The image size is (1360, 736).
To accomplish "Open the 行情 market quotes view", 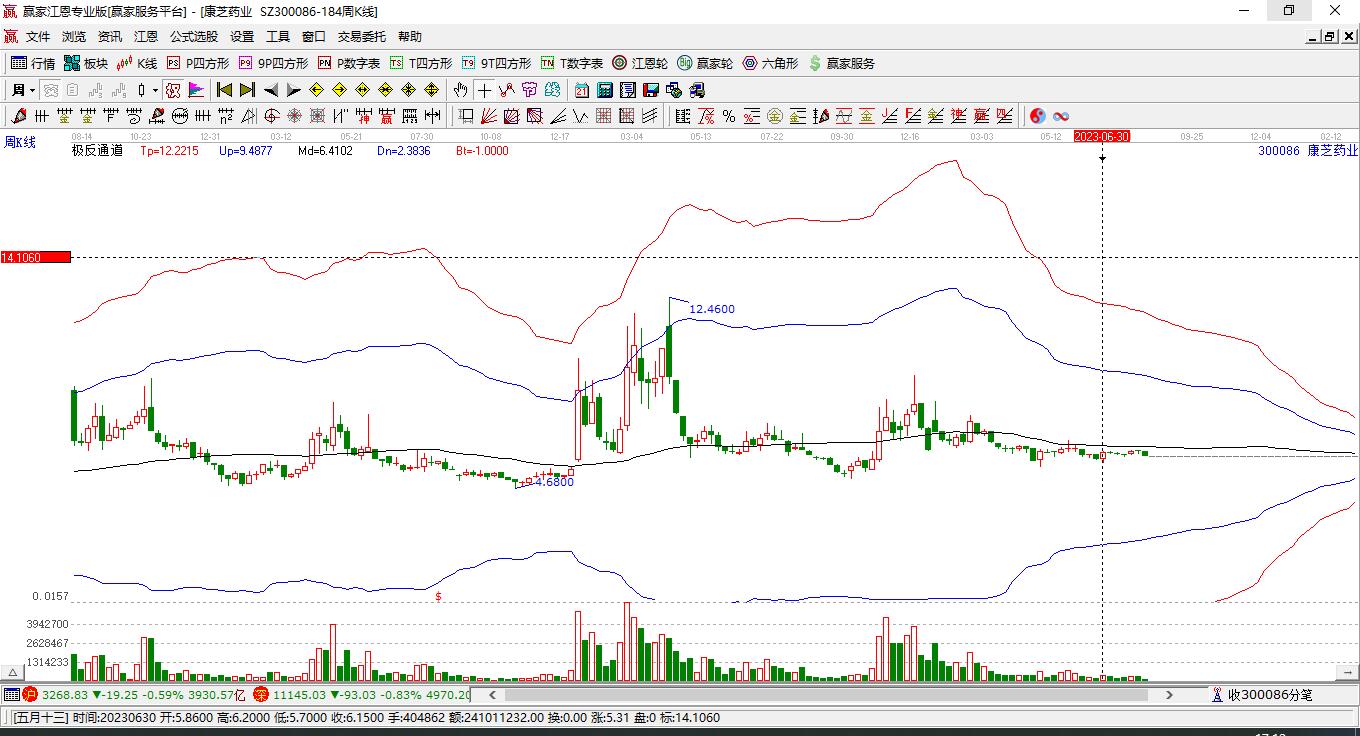I will coord(33,63).
